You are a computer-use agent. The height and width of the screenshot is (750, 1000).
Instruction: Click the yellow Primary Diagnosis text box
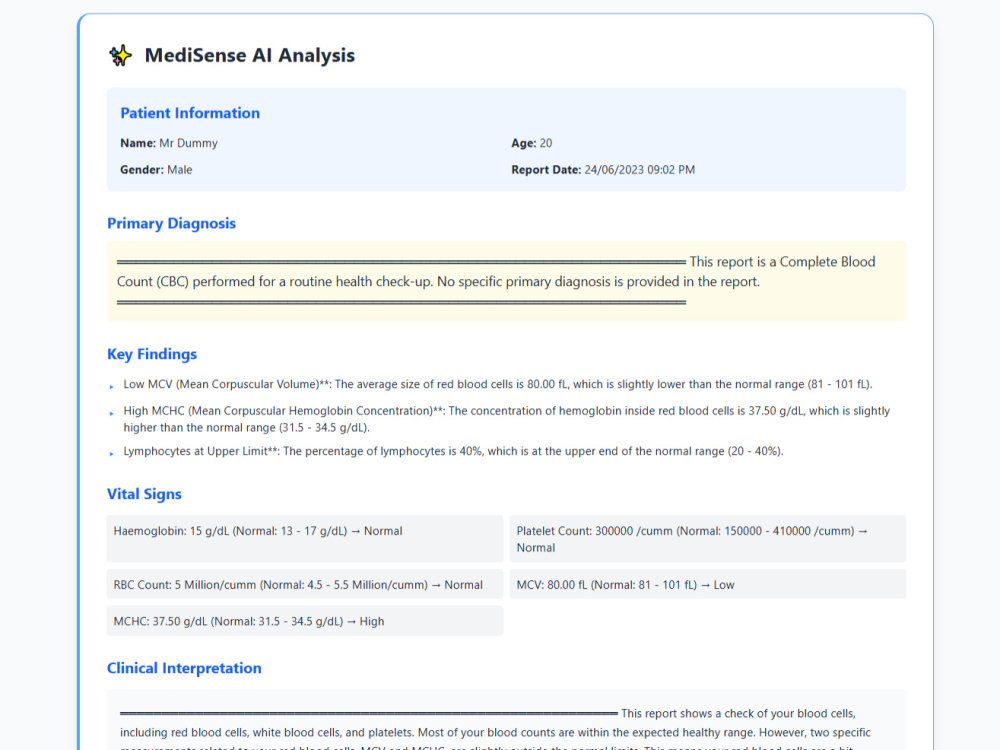point(506,281)
